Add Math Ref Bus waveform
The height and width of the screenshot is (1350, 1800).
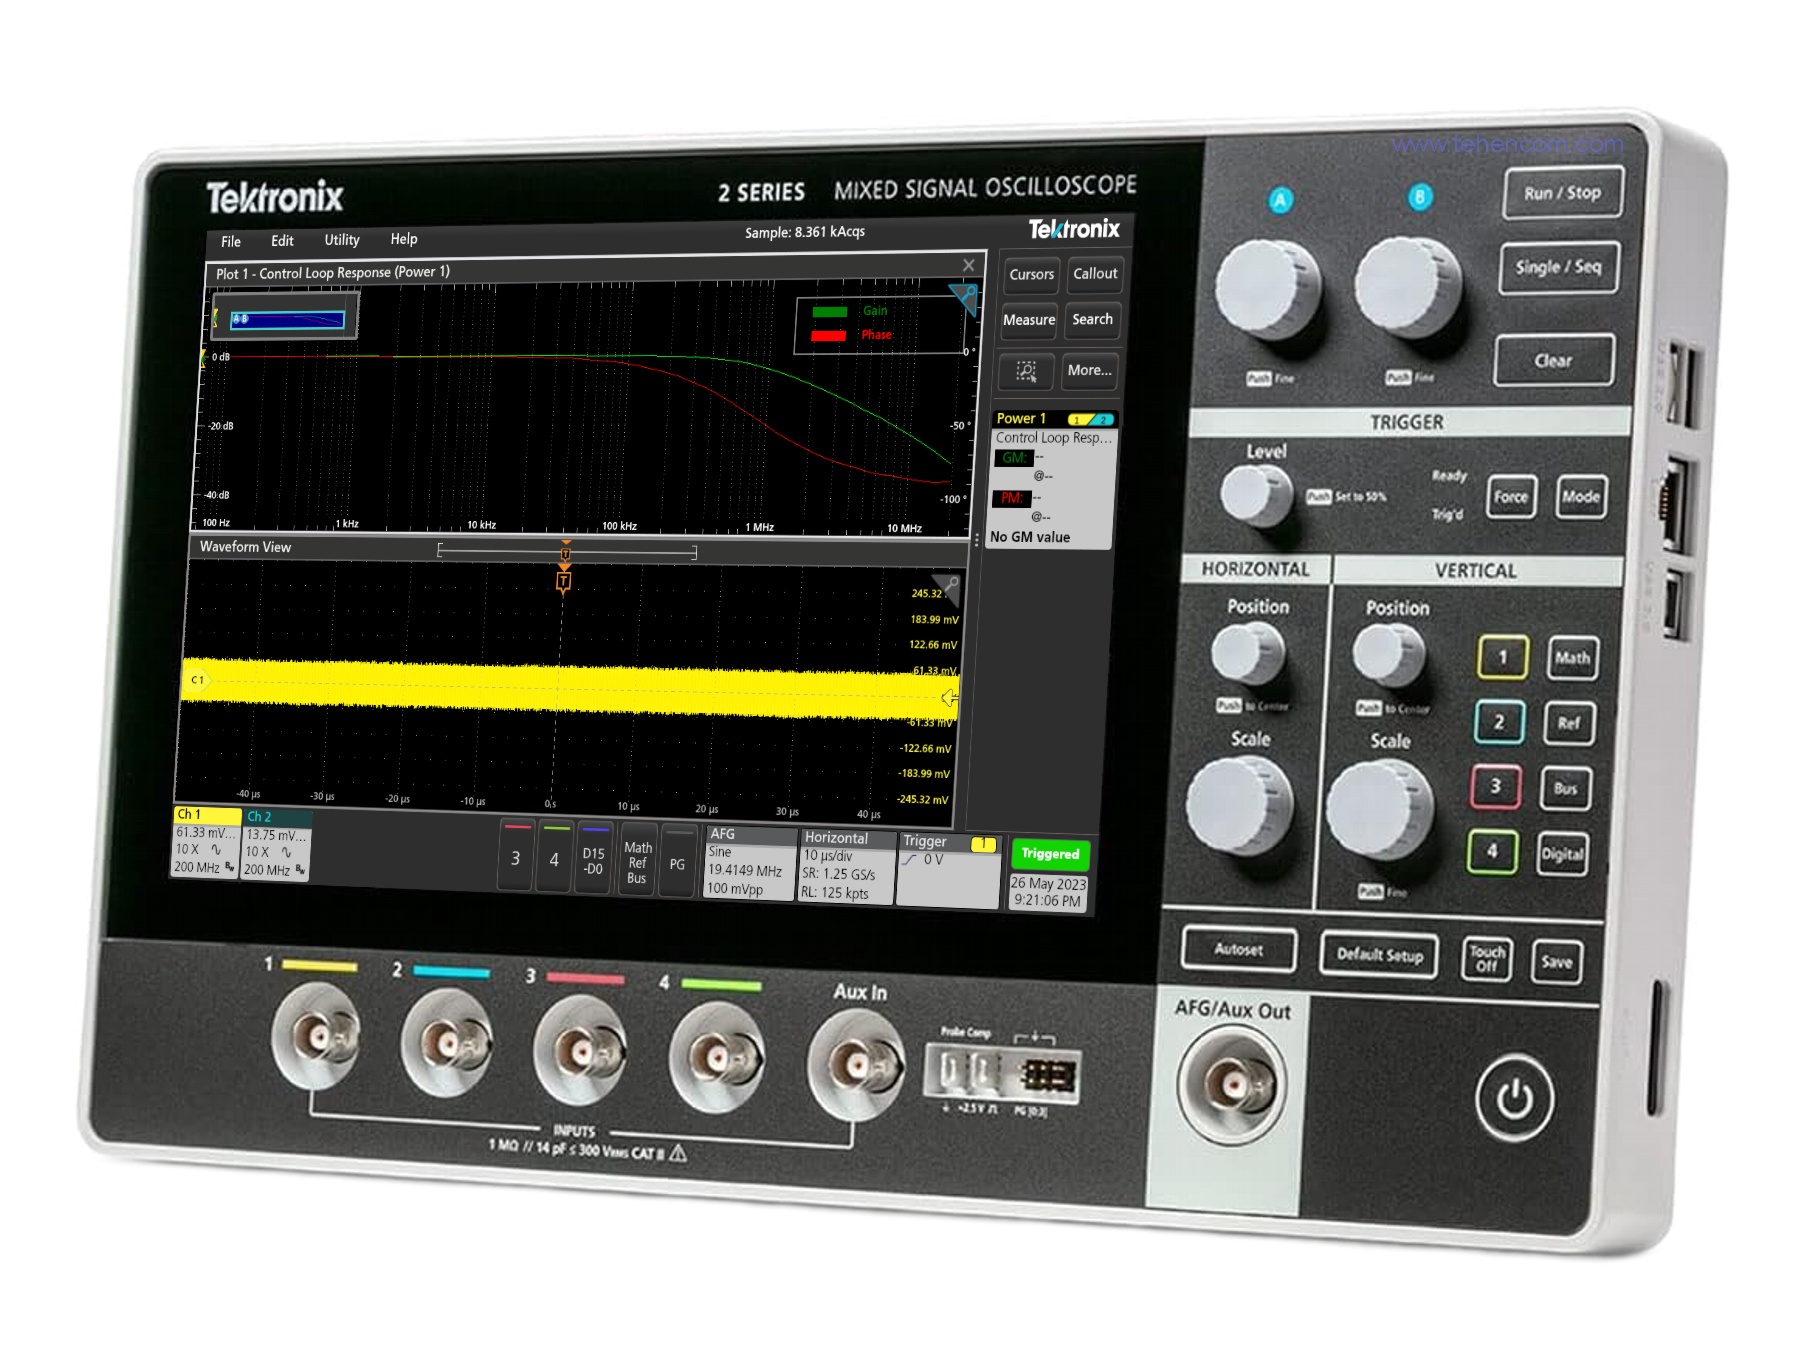click(x=637, y=861)
